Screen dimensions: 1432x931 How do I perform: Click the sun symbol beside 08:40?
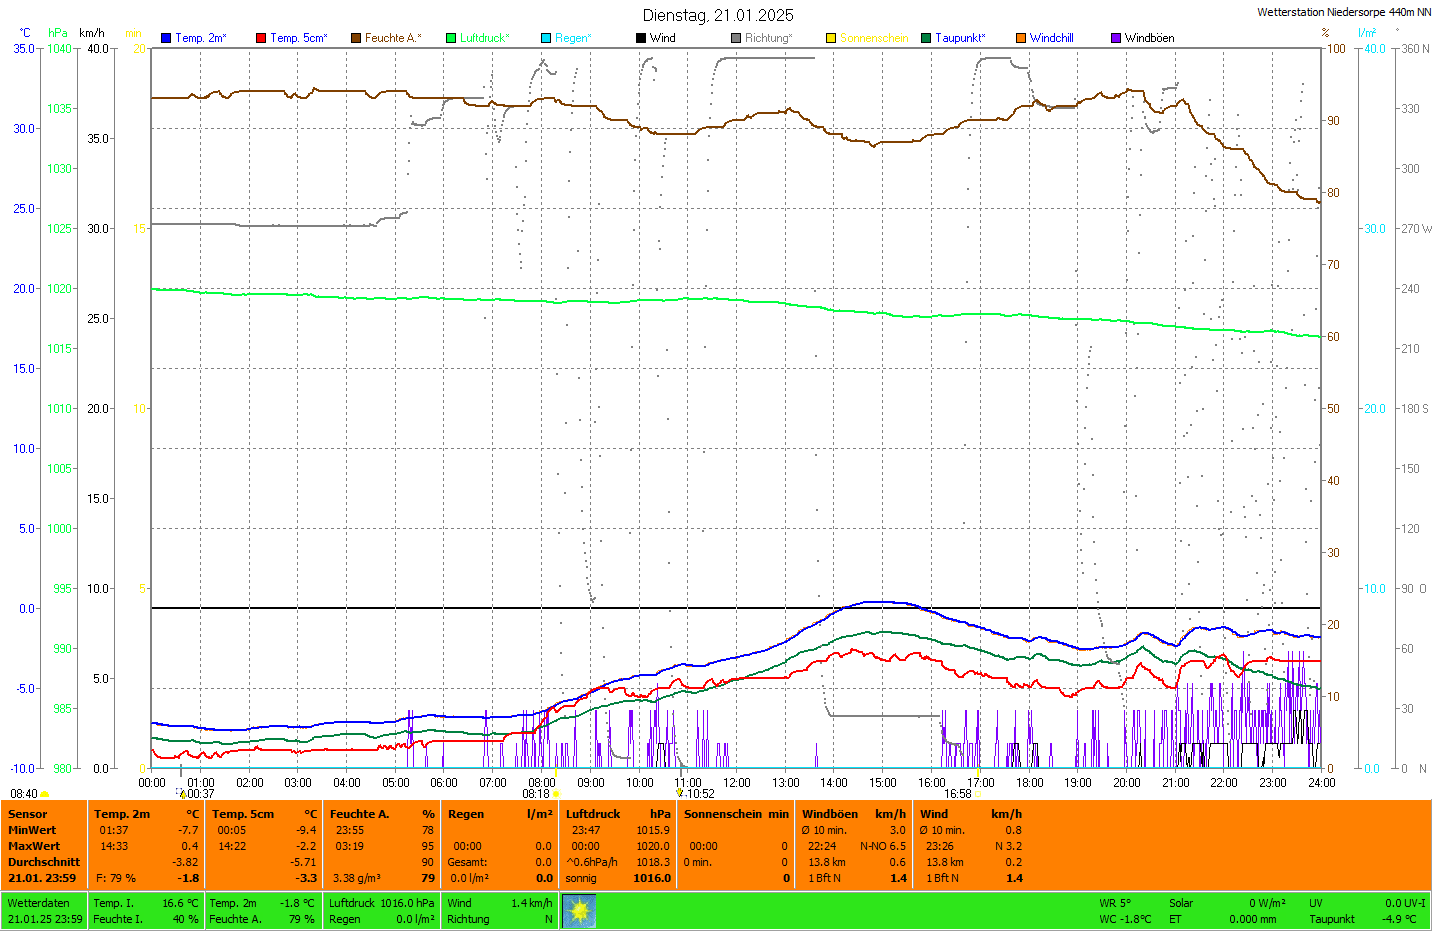click(x=45, y=795)
